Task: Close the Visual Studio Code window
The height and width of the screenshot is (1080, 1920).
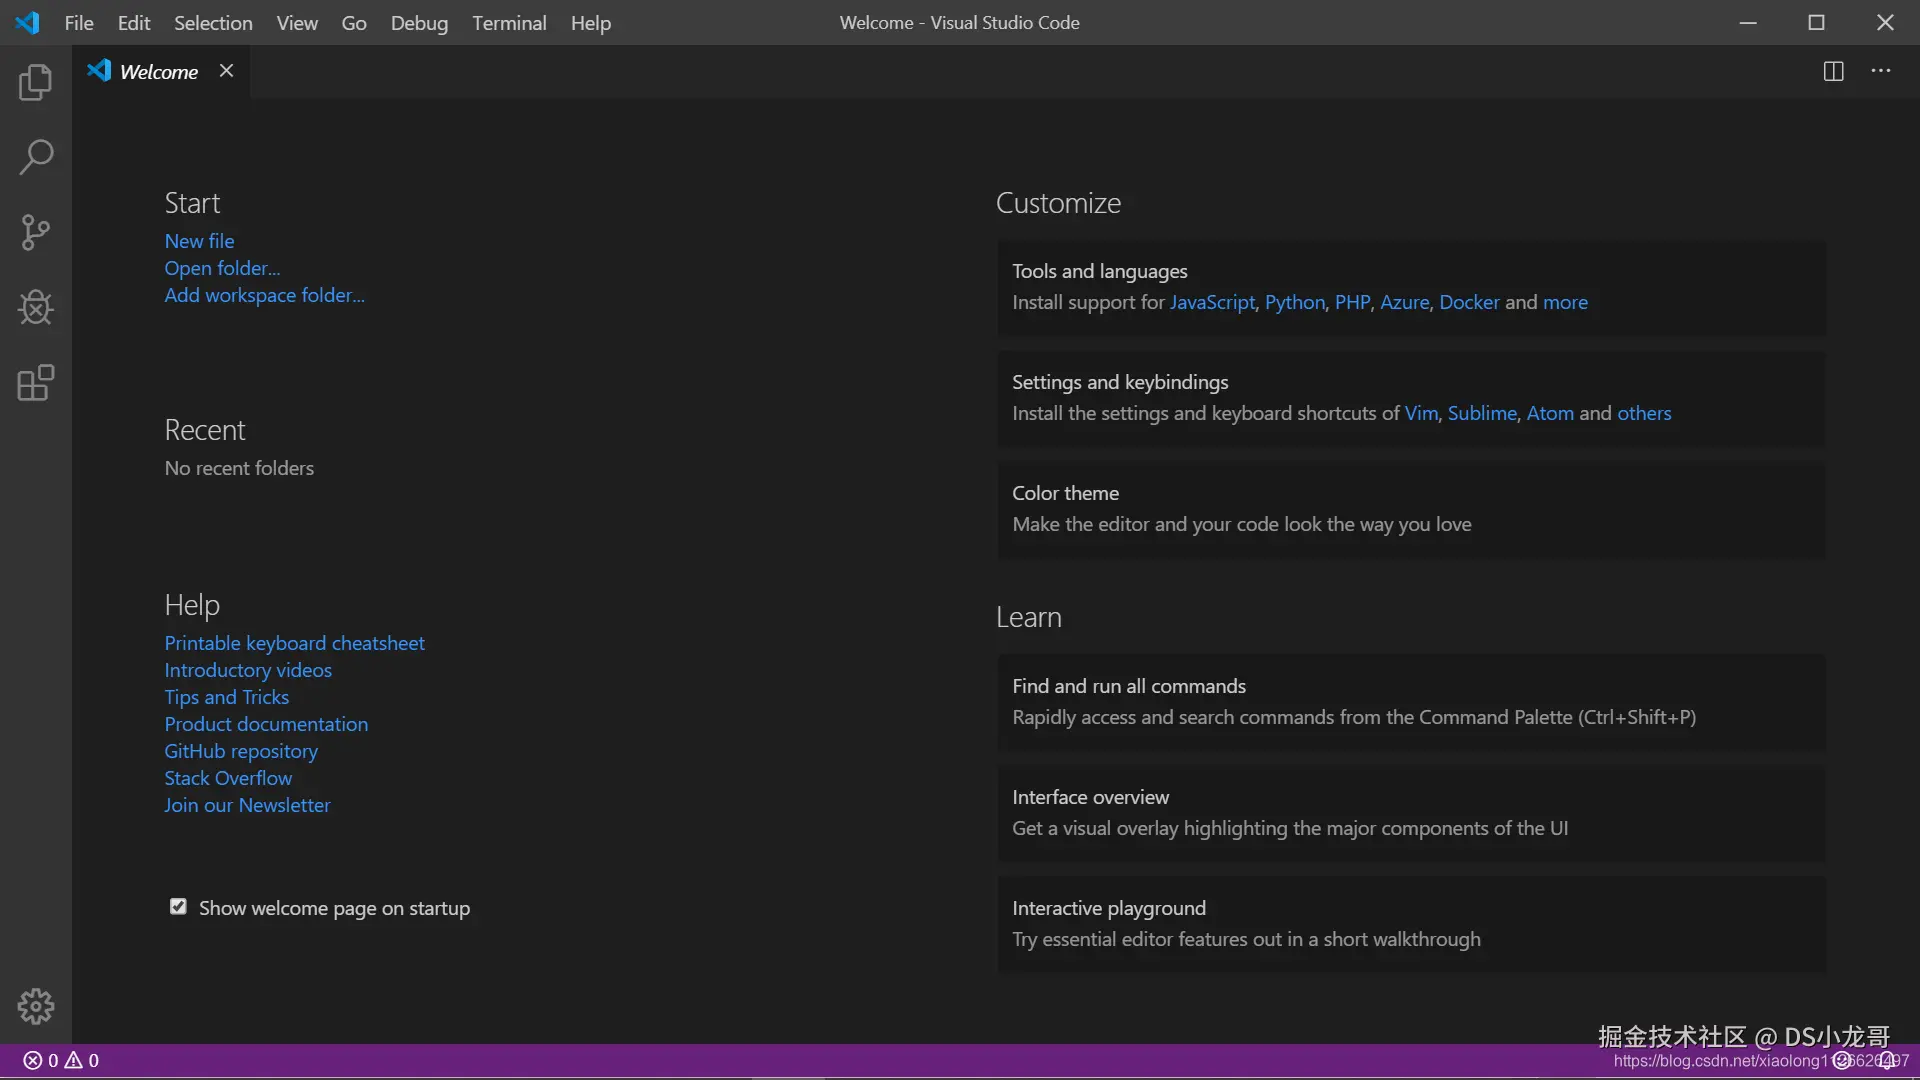Action: pos(1885,22)
